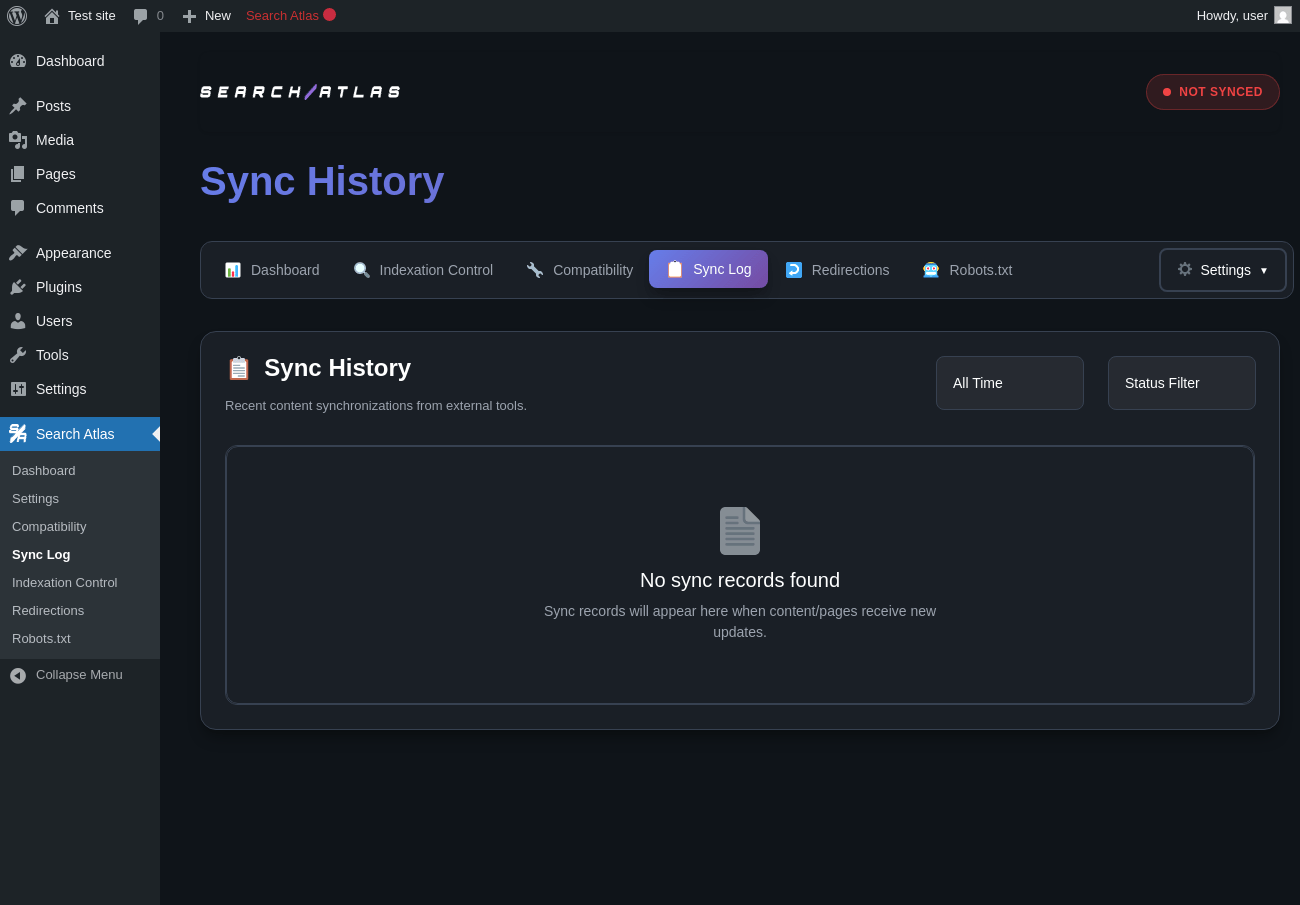Screen dimensions: 1300x905
Task: Open Appearance in the sidebar
Action: pos(73,253)
